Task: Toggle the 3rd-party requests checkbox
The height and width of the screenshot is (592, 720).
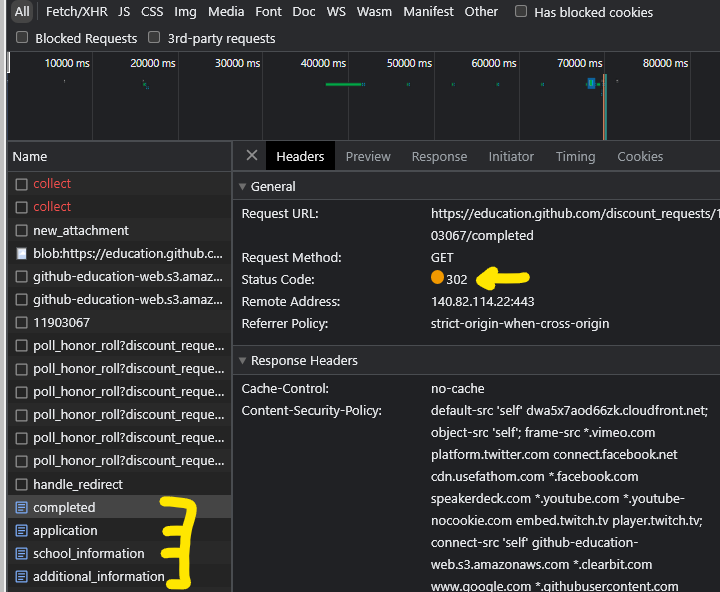Action: point(154,37)
